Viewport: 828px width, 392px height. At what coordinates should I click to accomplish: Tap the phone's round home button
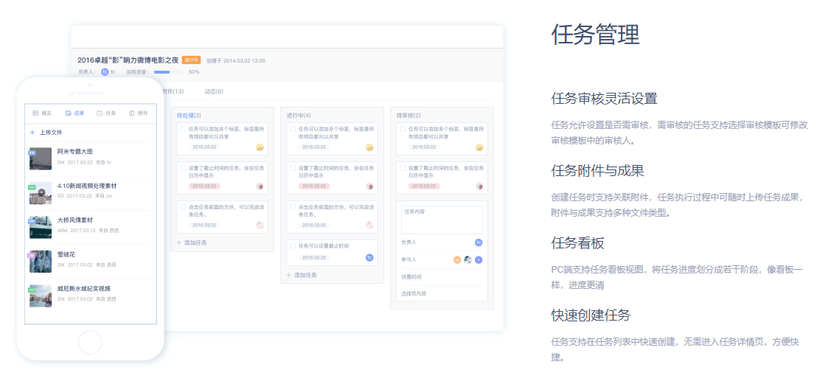[90, 342]
